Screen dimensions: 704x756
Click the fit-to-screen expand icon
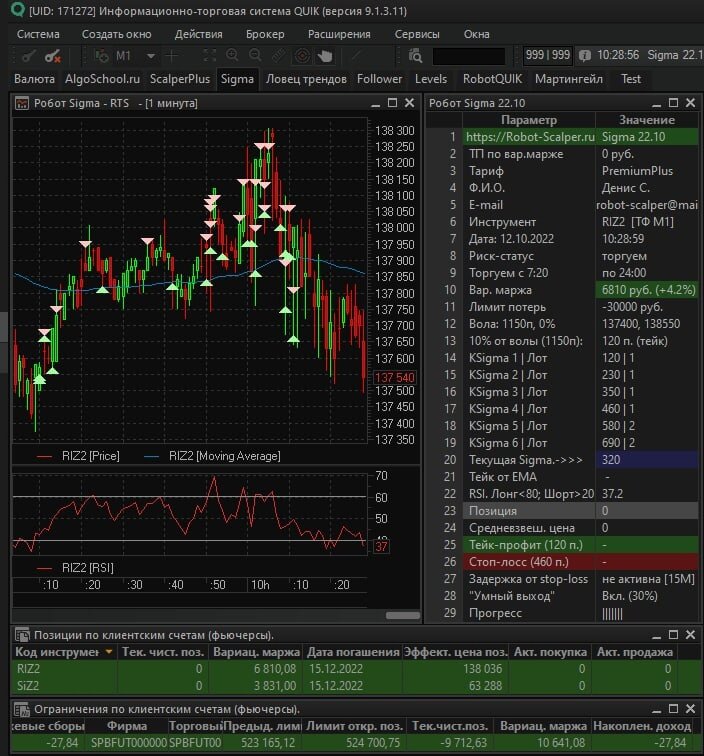click(x=210, y=55)
